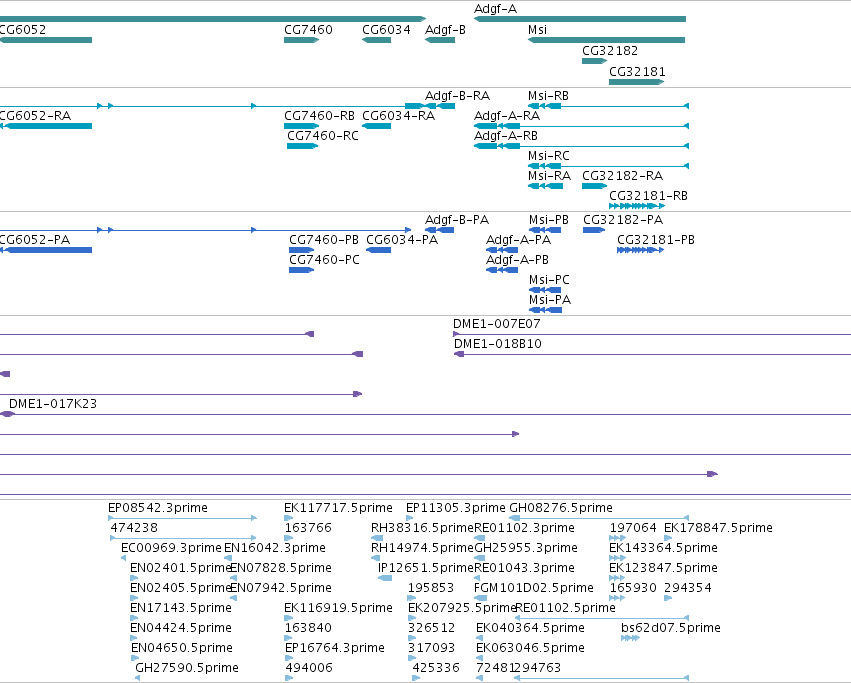This screenshot has width=851, height=683.
Task: Select EST label EN17143.5prime
Action: click(x=181, y=609)
